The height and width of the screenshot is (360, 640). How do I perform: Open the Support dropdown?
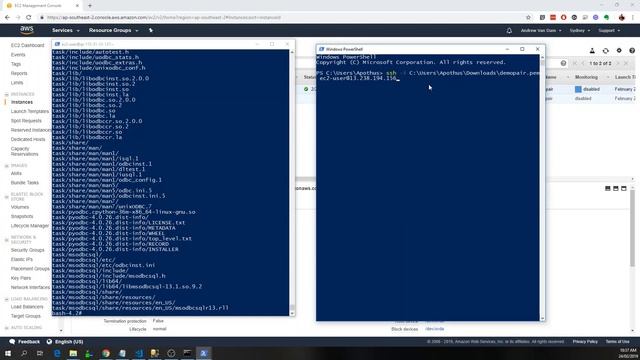pyautogui.click(x=609, y=31)
